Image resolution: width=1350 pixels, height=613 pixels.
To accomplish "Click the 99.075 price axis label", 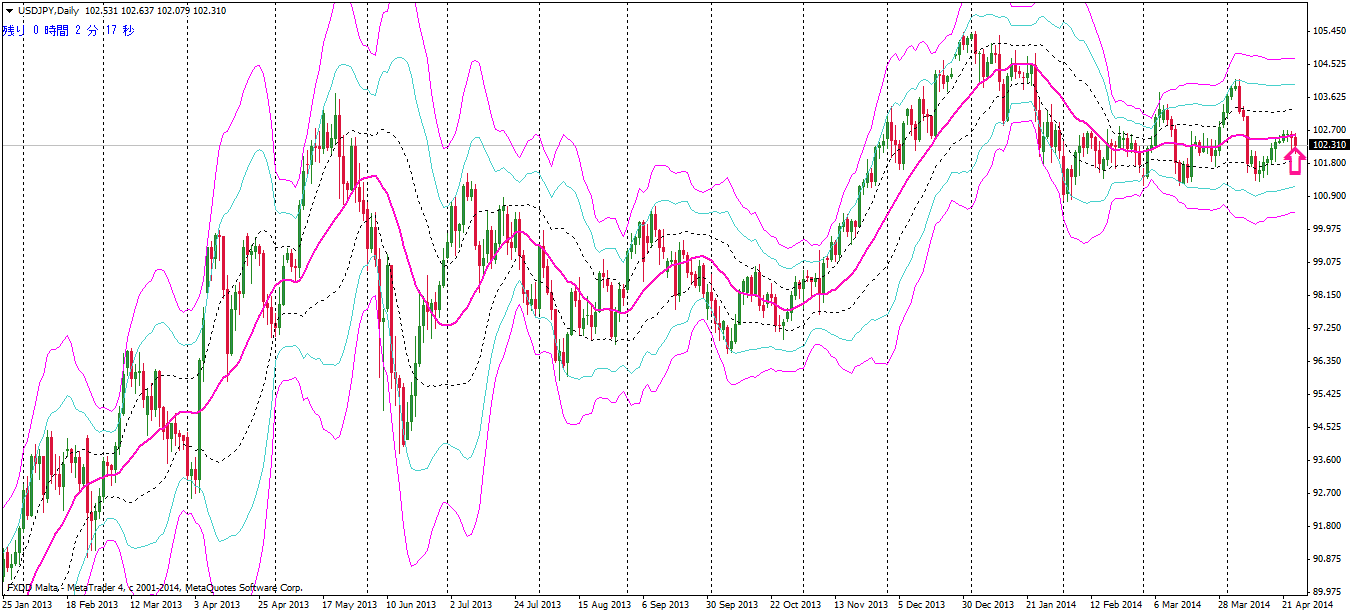I will tap(1327, 261).
